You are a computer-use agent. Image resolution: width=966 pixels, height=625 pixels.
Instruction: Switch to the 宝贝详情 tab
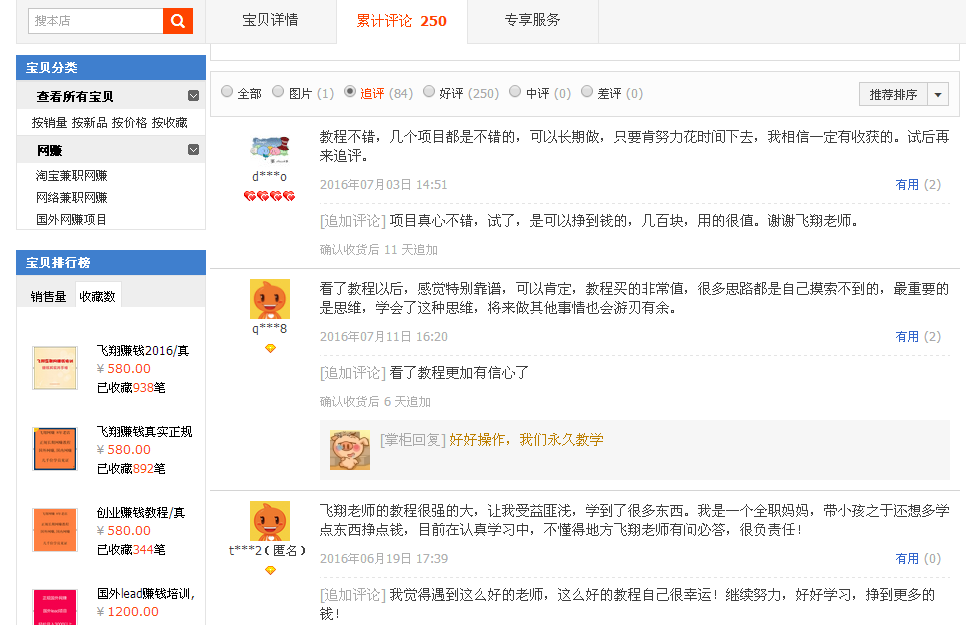[x=270, y=20]
